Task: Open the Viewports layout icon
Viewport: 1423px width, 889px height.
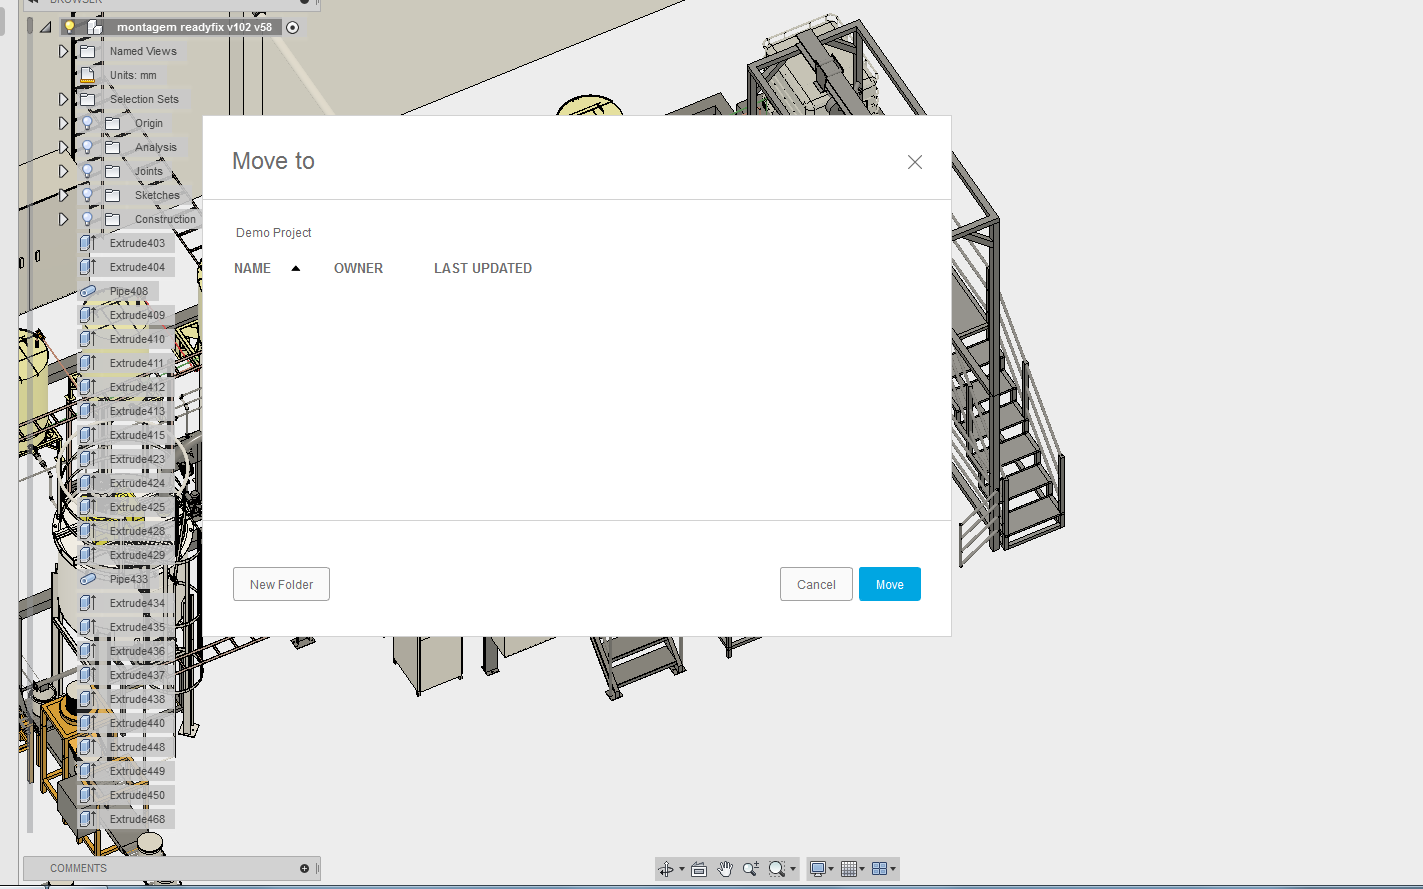Action: click(x=880, y=869)
